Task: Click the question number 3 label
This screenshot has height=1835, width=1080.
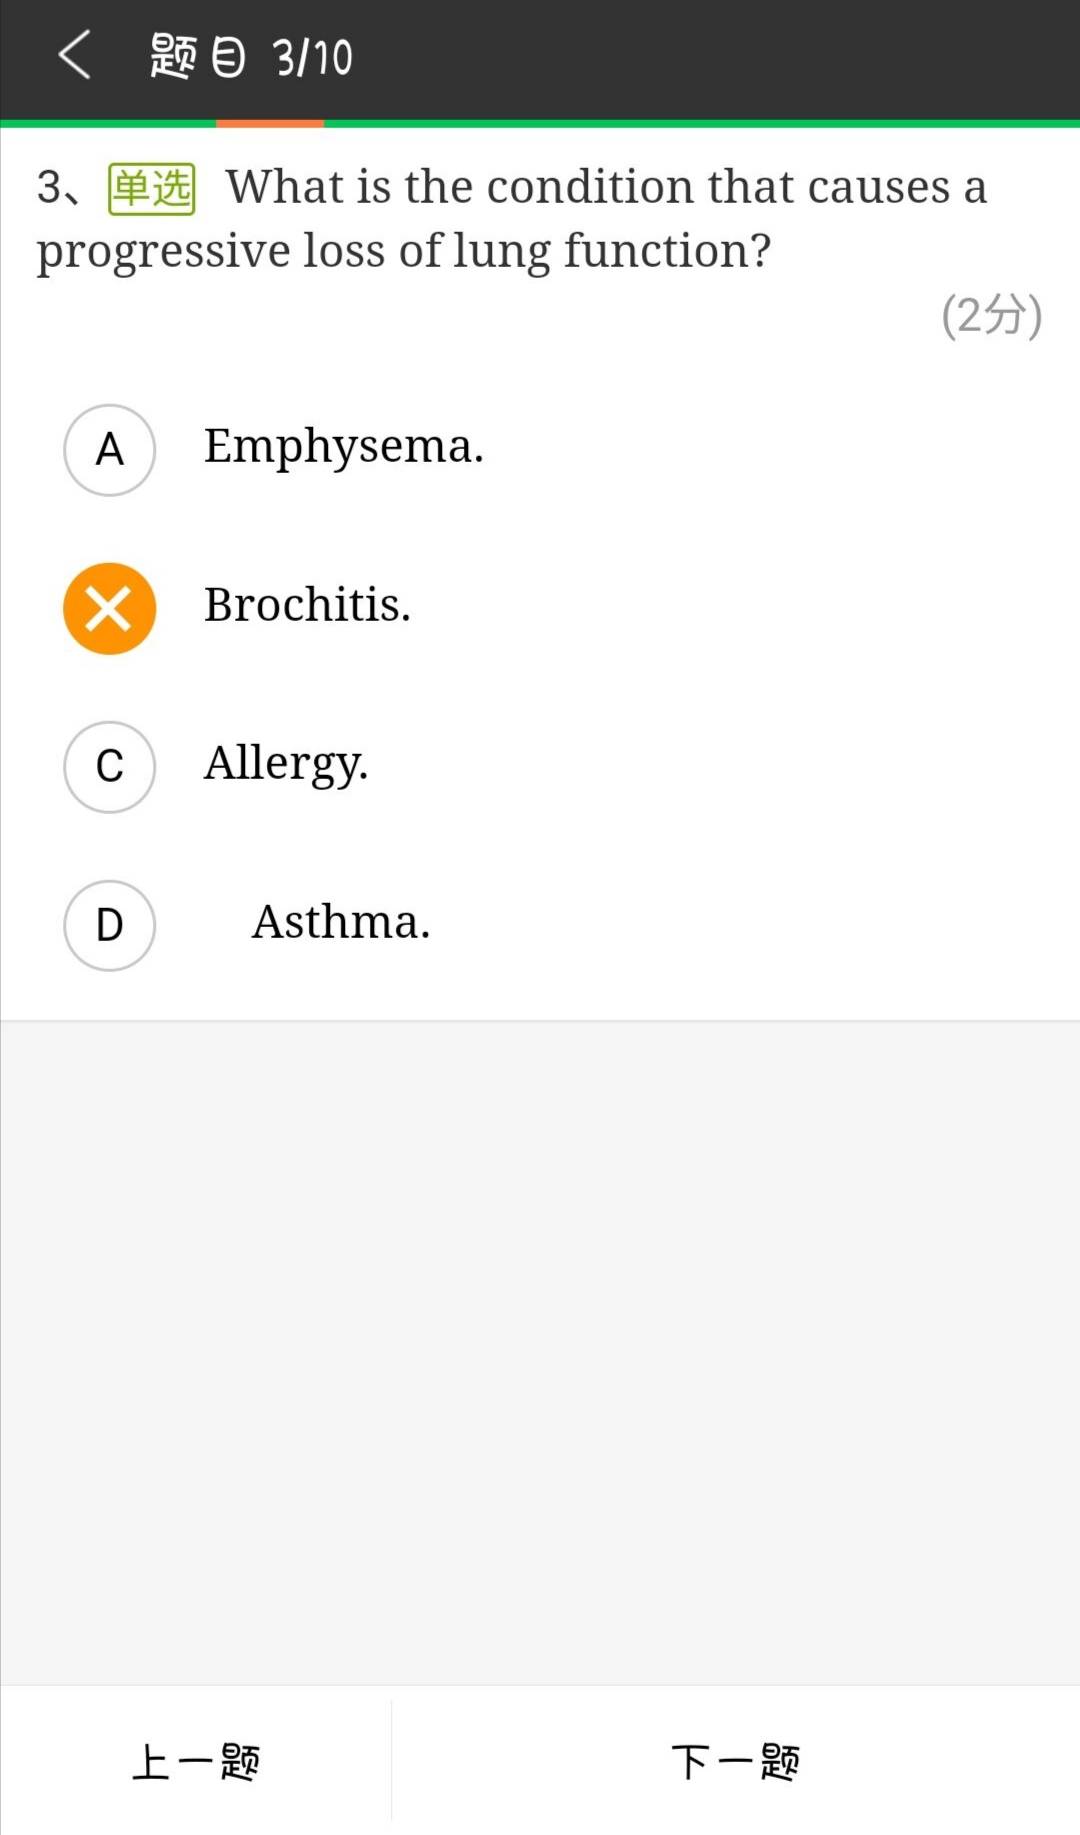Action: tap(52, 188)
